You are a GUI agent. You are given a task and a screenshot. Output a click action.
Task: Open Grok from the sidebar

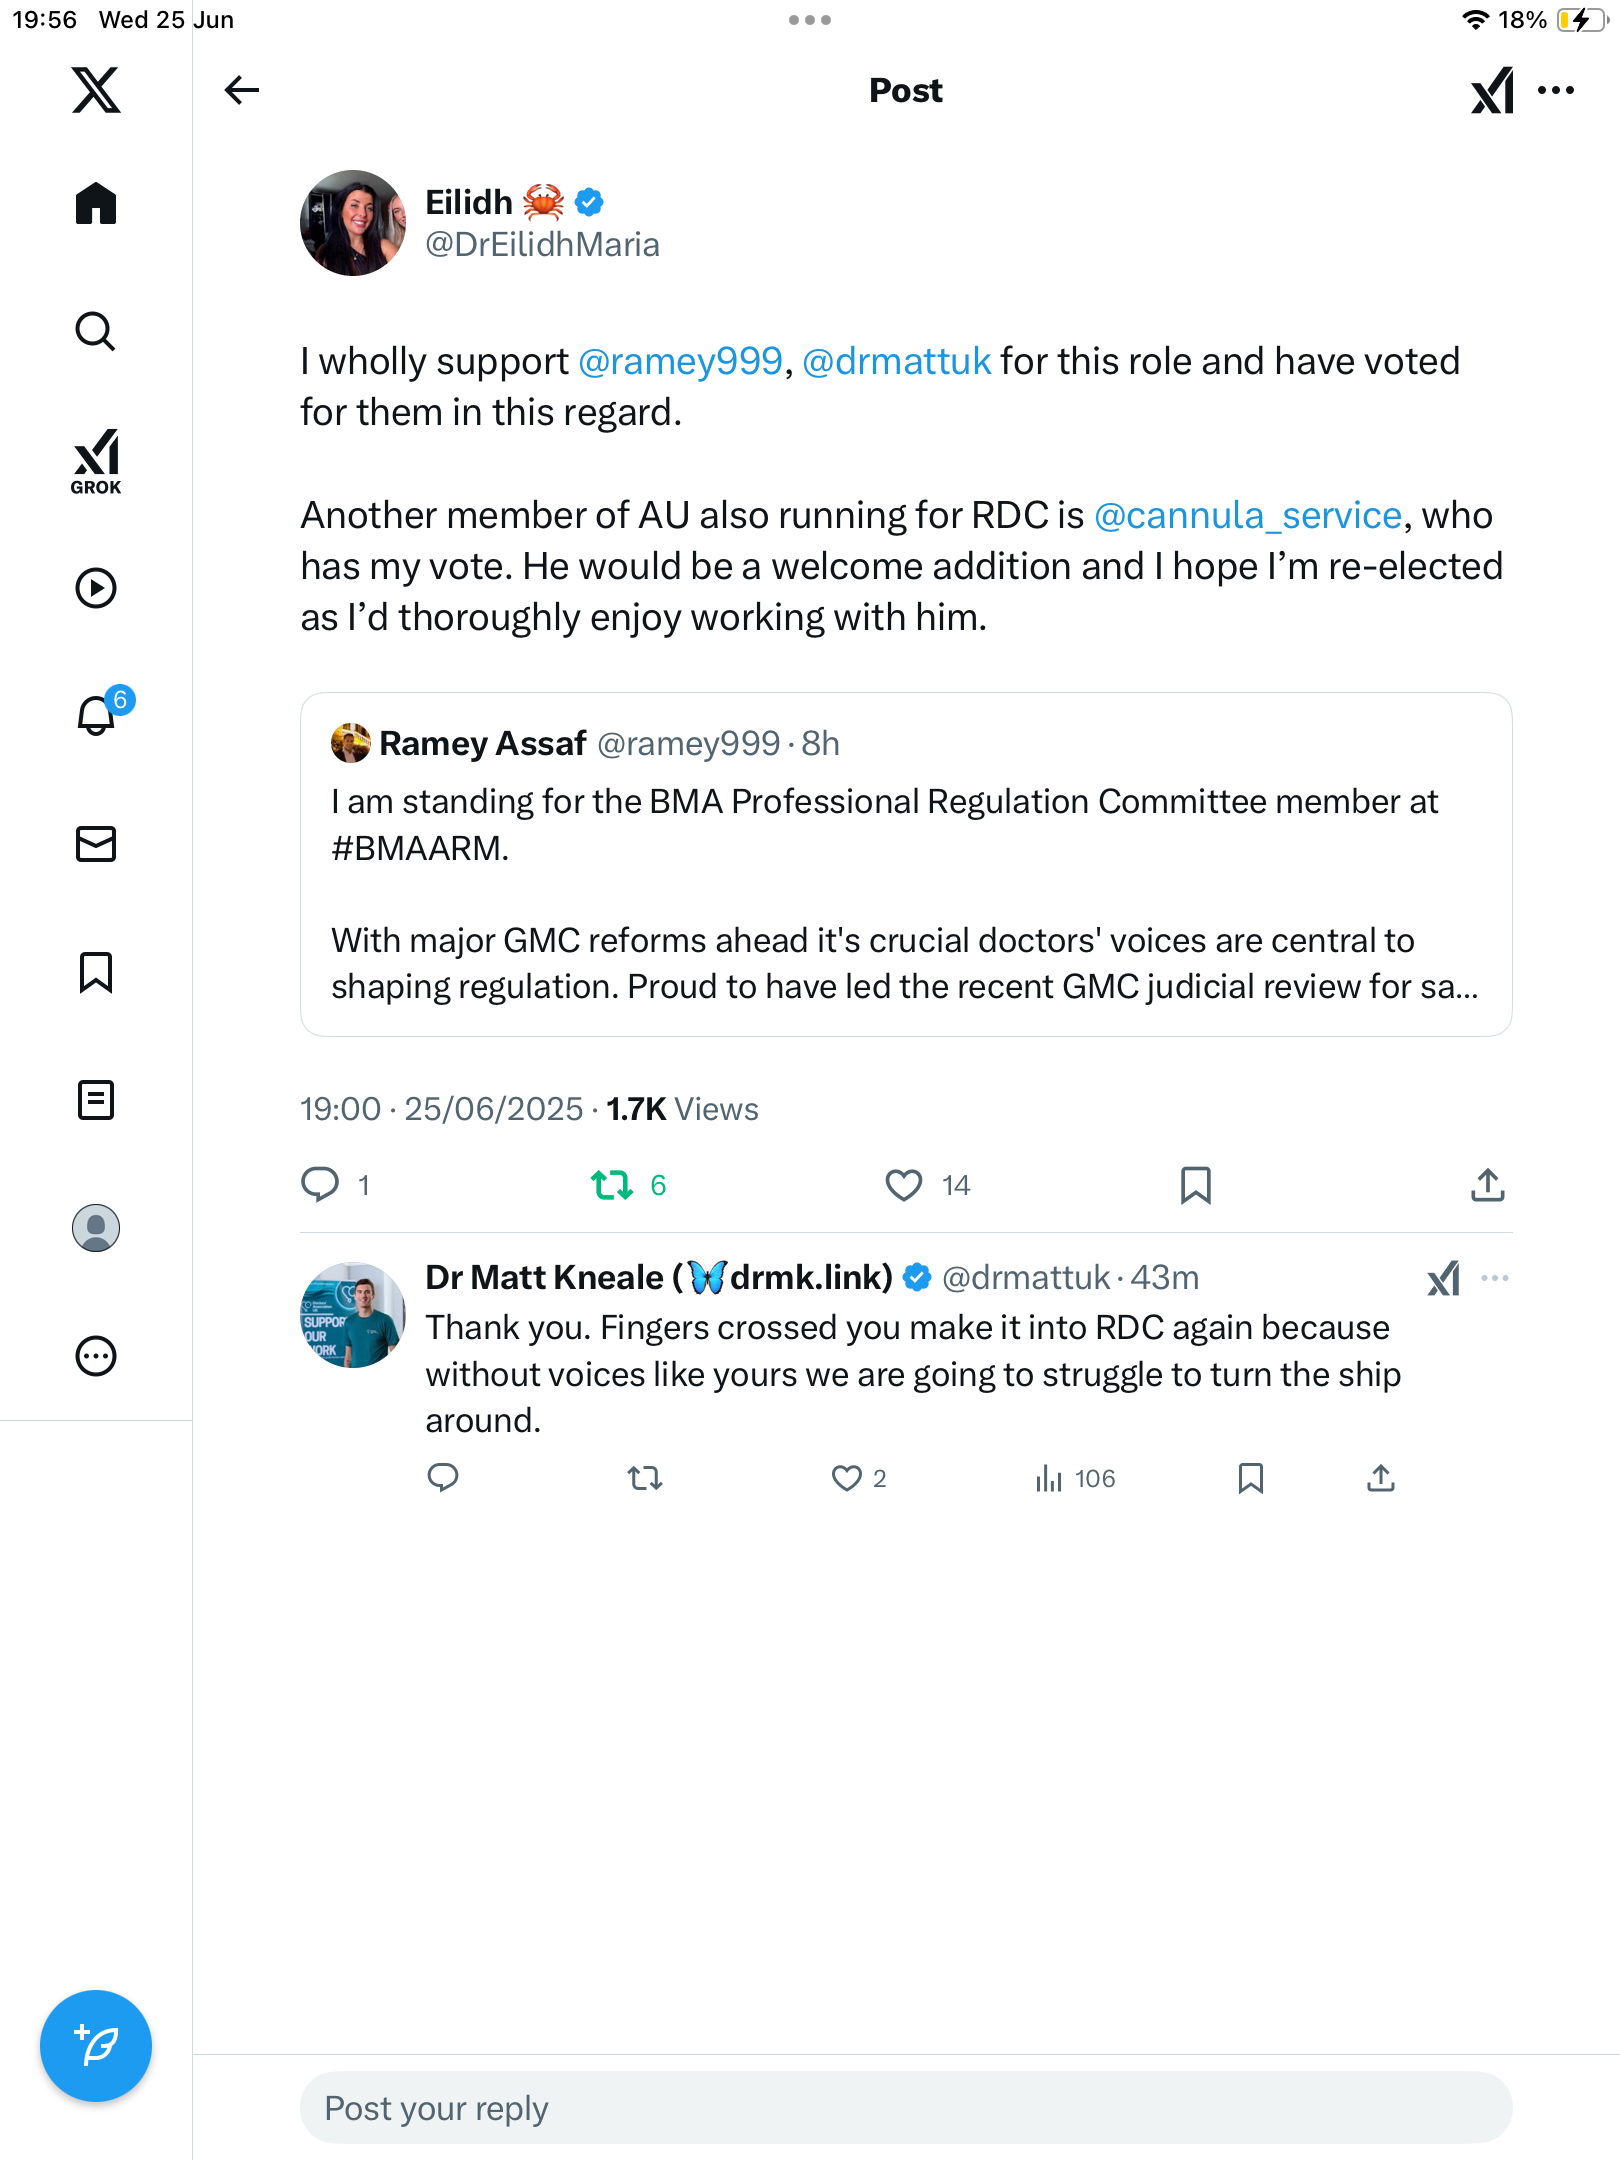(x=96, y=461)
